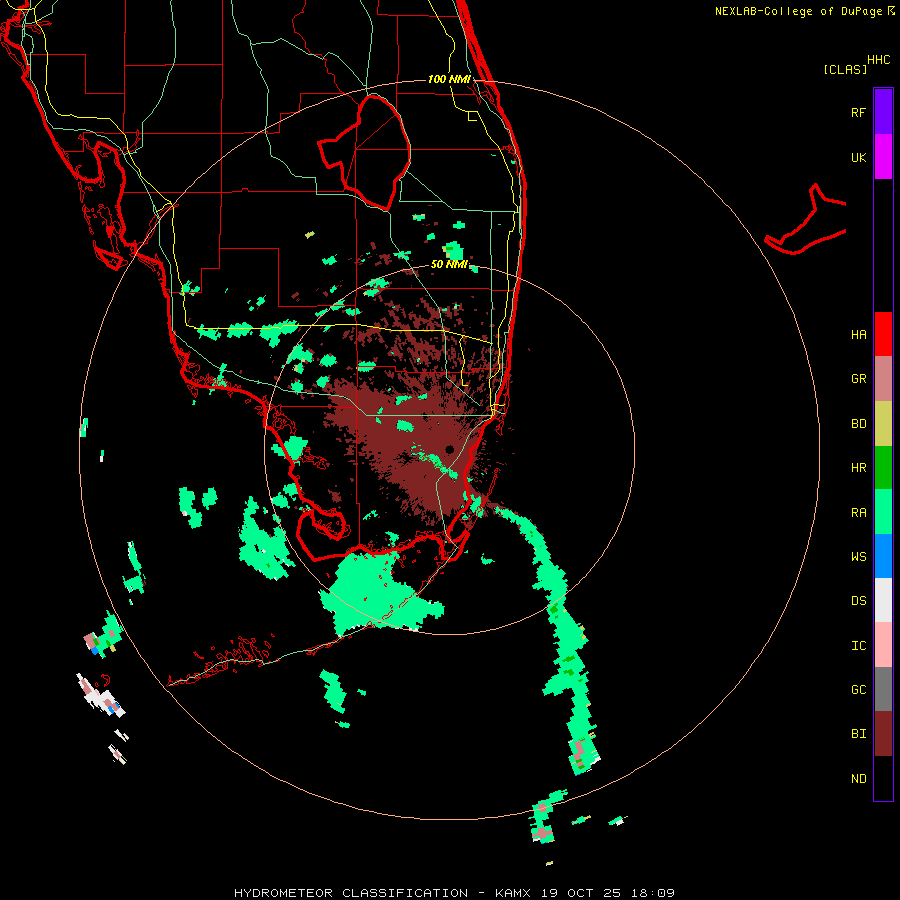Click the GC legend label
900x900 pixels.
(x=858, y=690)
